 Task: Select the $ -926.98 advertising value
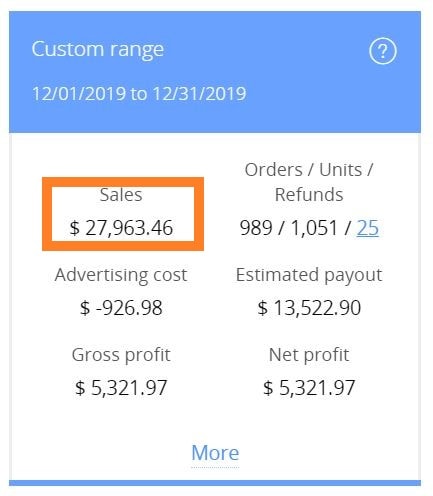click(x=121, y=308)
